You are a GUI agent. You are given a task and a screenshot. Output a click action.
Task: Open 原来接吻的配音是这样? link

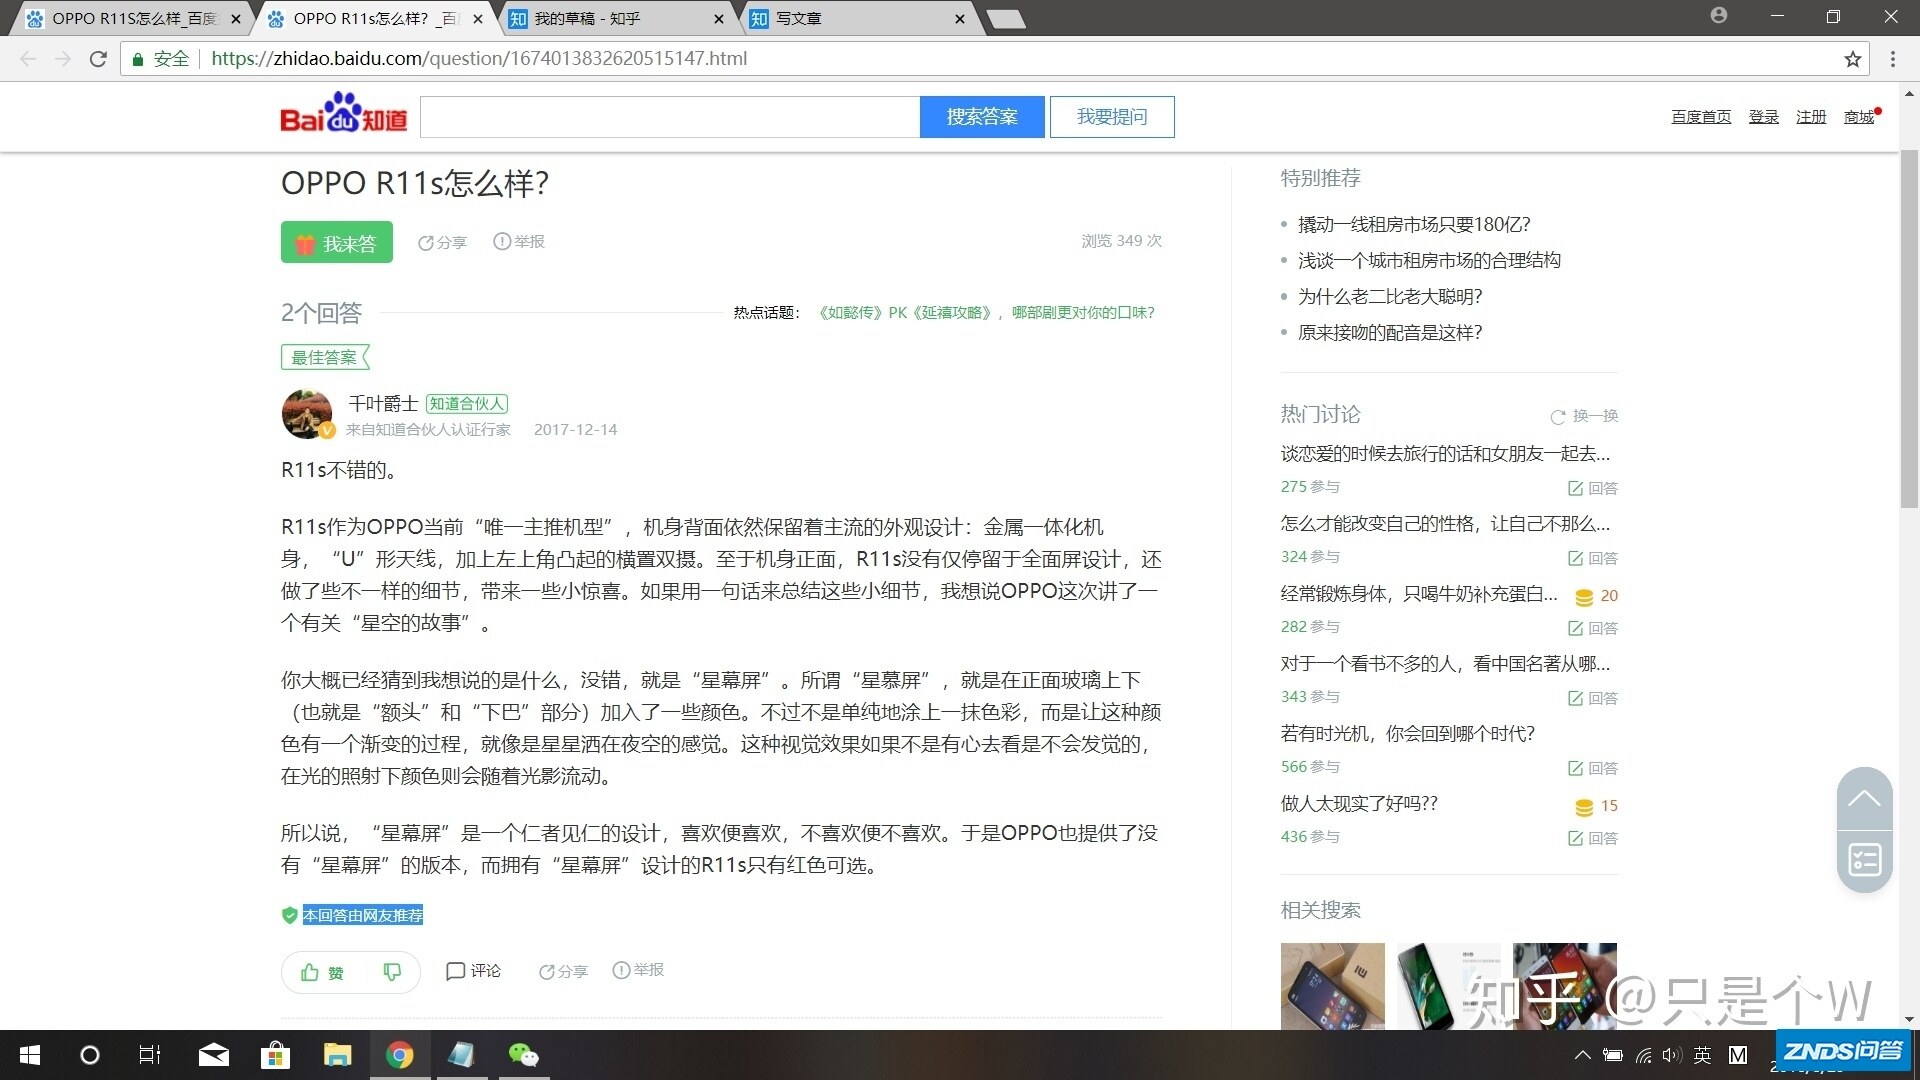click(1390, 332)
